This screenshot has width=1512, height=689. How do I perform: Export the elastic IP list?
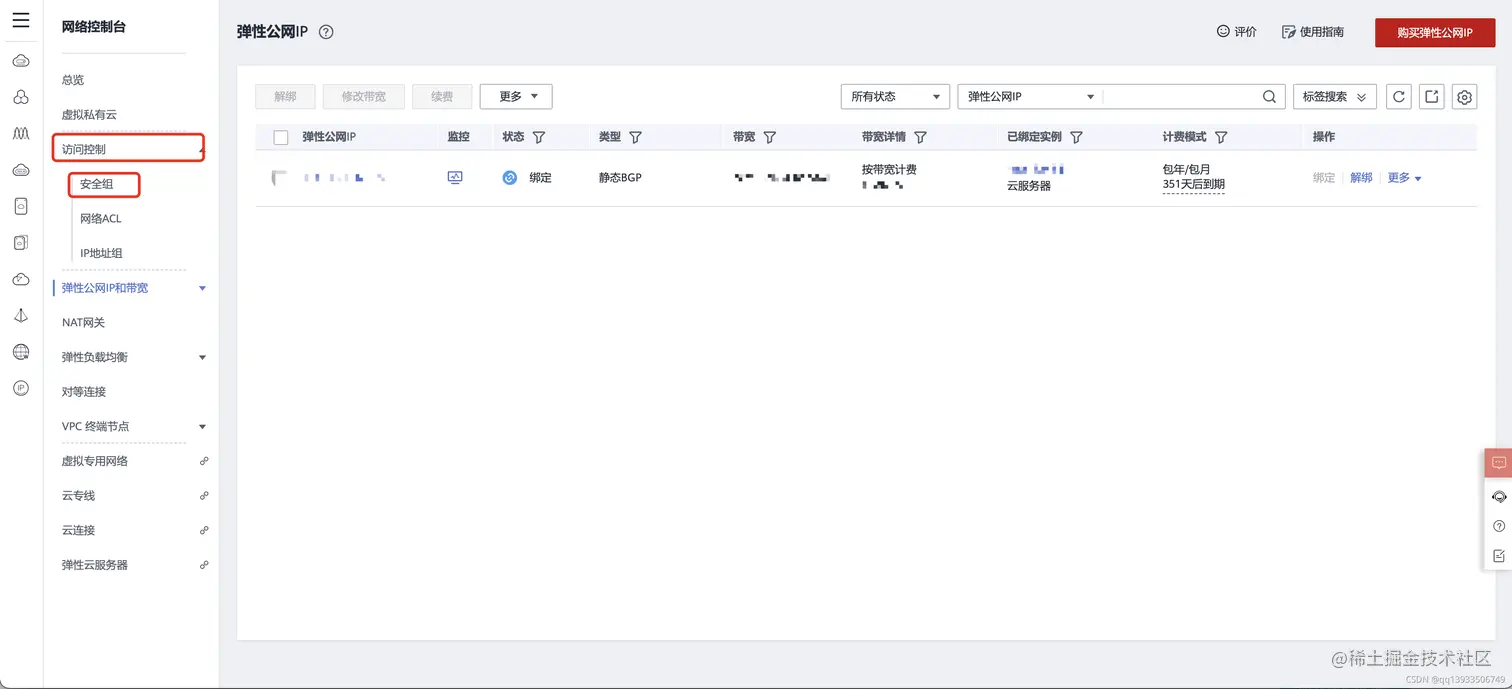pyautogui.click(x=1431, y=96)
